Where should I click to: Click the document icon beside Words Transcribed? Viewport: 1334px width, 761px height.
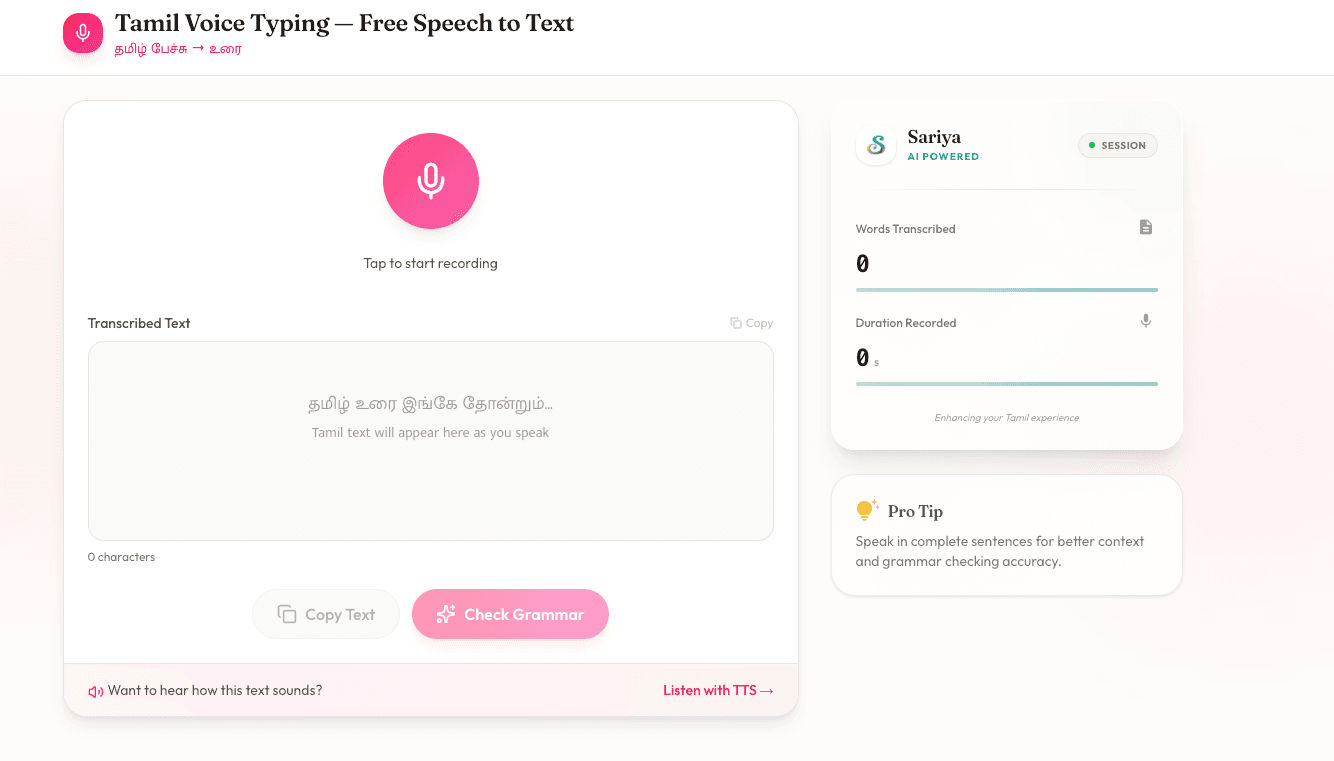coord(1146,228)
